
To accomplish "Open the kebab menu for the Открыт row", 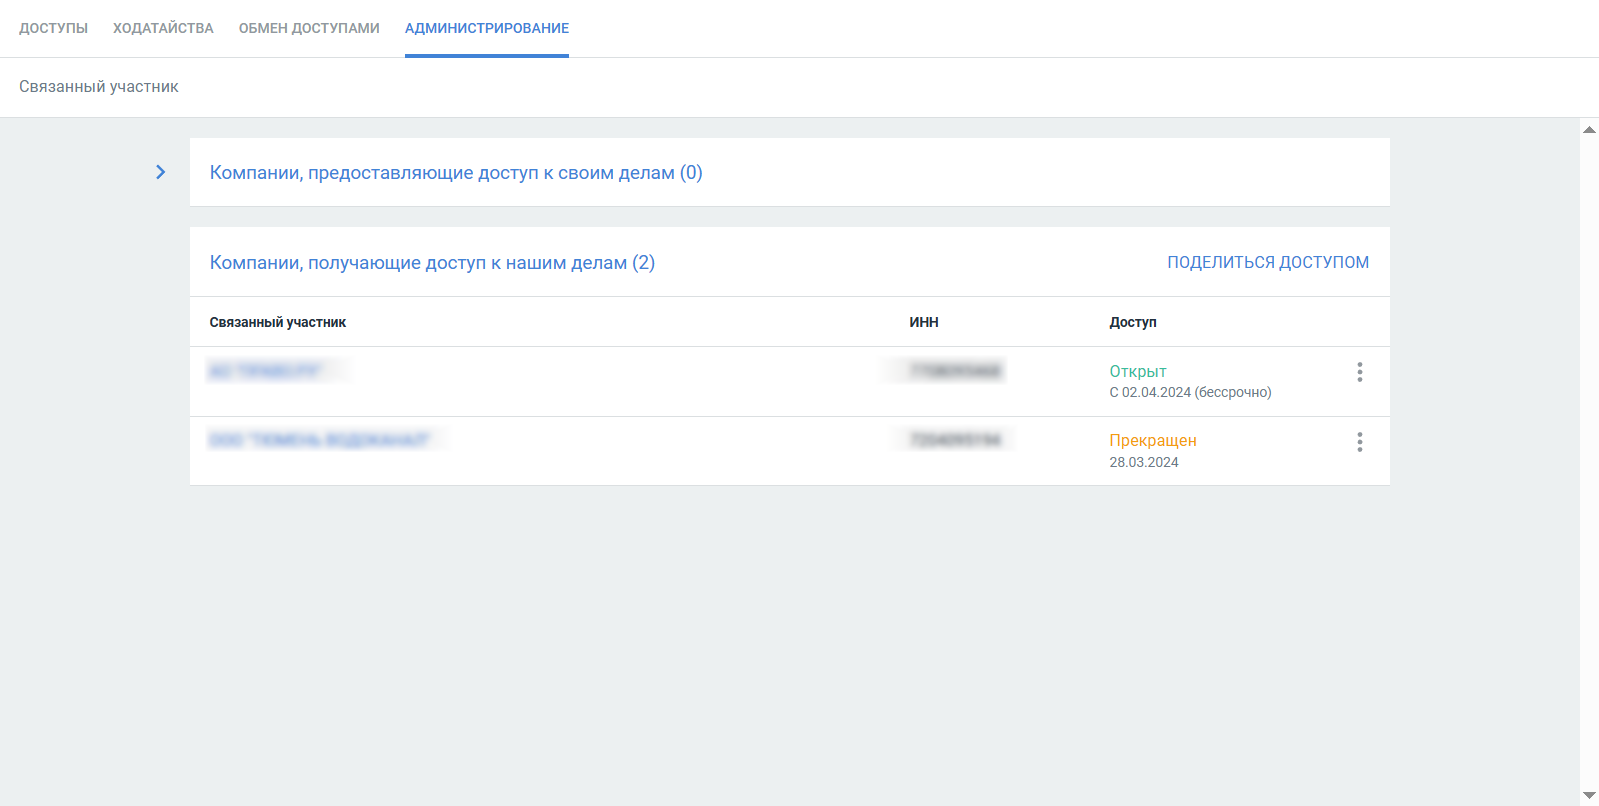I will (x=1359, y=372).
